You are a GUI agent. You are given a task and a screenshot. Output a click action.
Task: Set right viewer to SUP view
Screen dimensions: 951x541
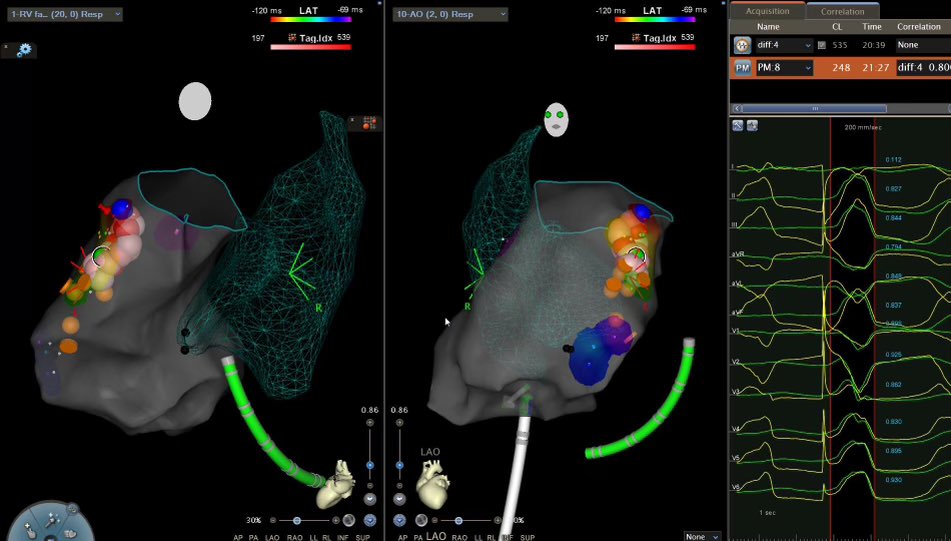pyautogui.click(x=528, y=537)
